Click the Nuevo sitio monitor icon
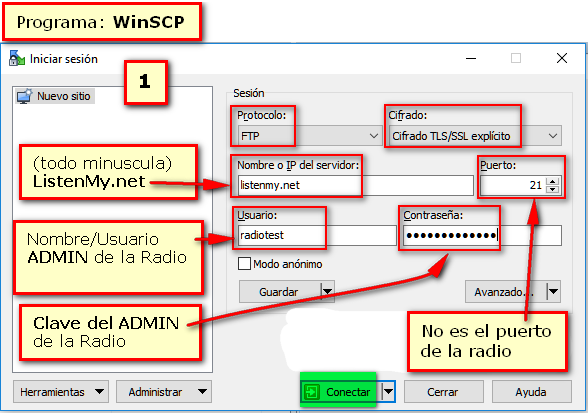Image resolution: width=588 pixels, height=413 pixels. click(x=25, y=96)
